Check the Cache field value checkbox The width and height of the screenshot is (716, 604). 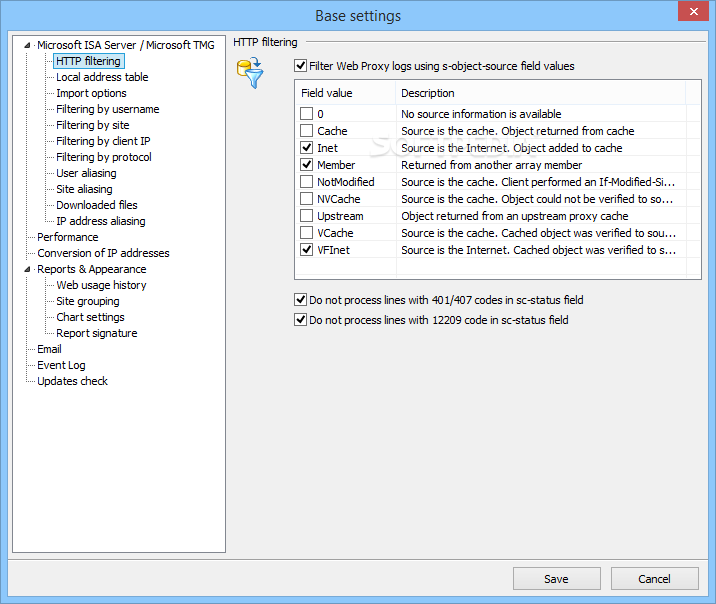(x=306, y=131)
